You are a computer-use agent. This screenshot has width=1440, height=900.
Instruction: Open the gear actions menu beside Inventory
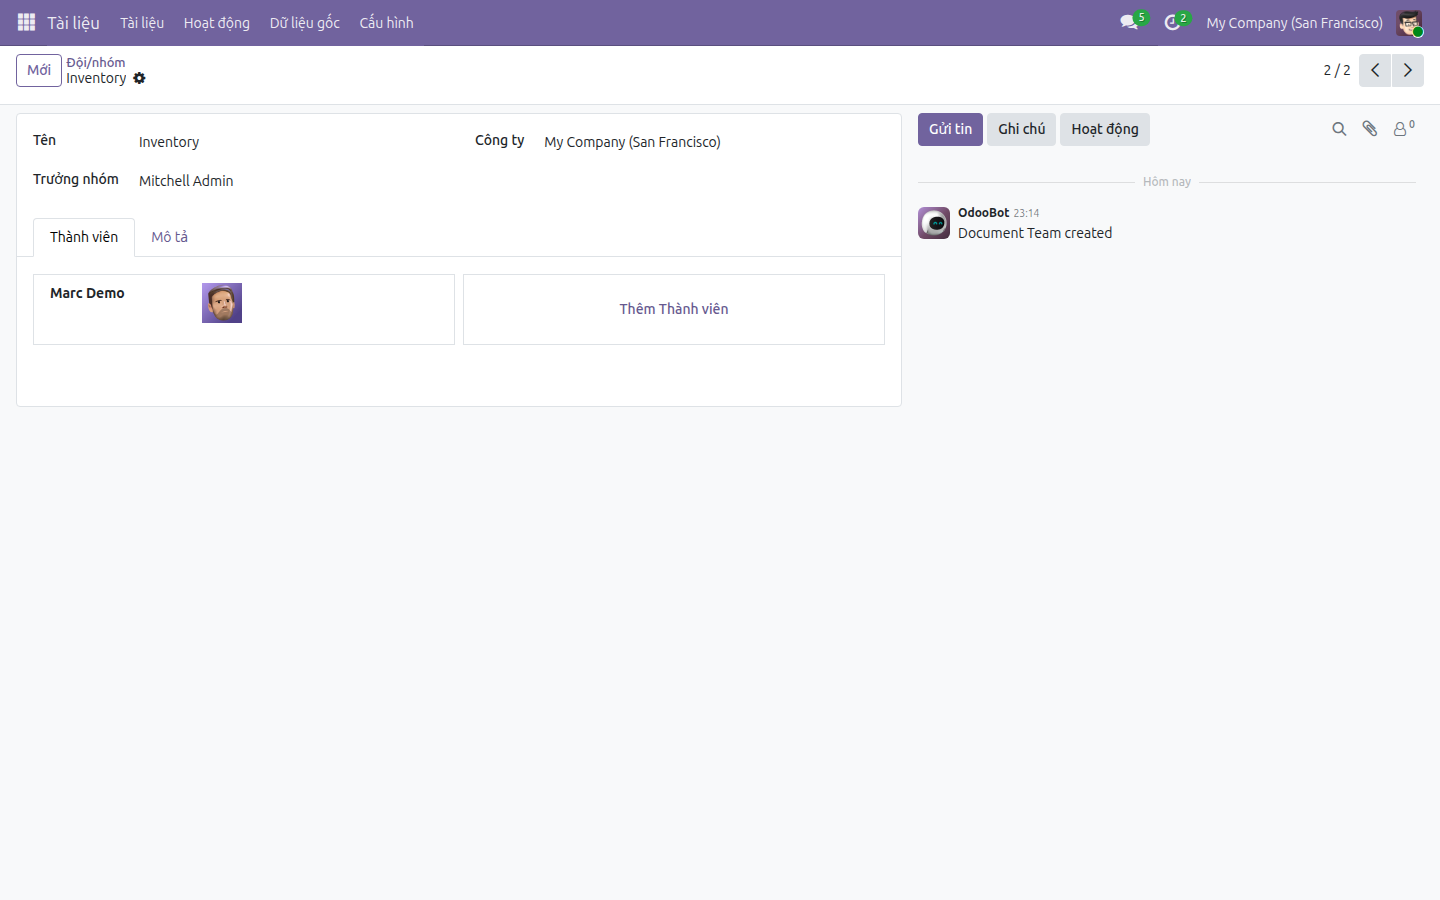tap(139, 78)
